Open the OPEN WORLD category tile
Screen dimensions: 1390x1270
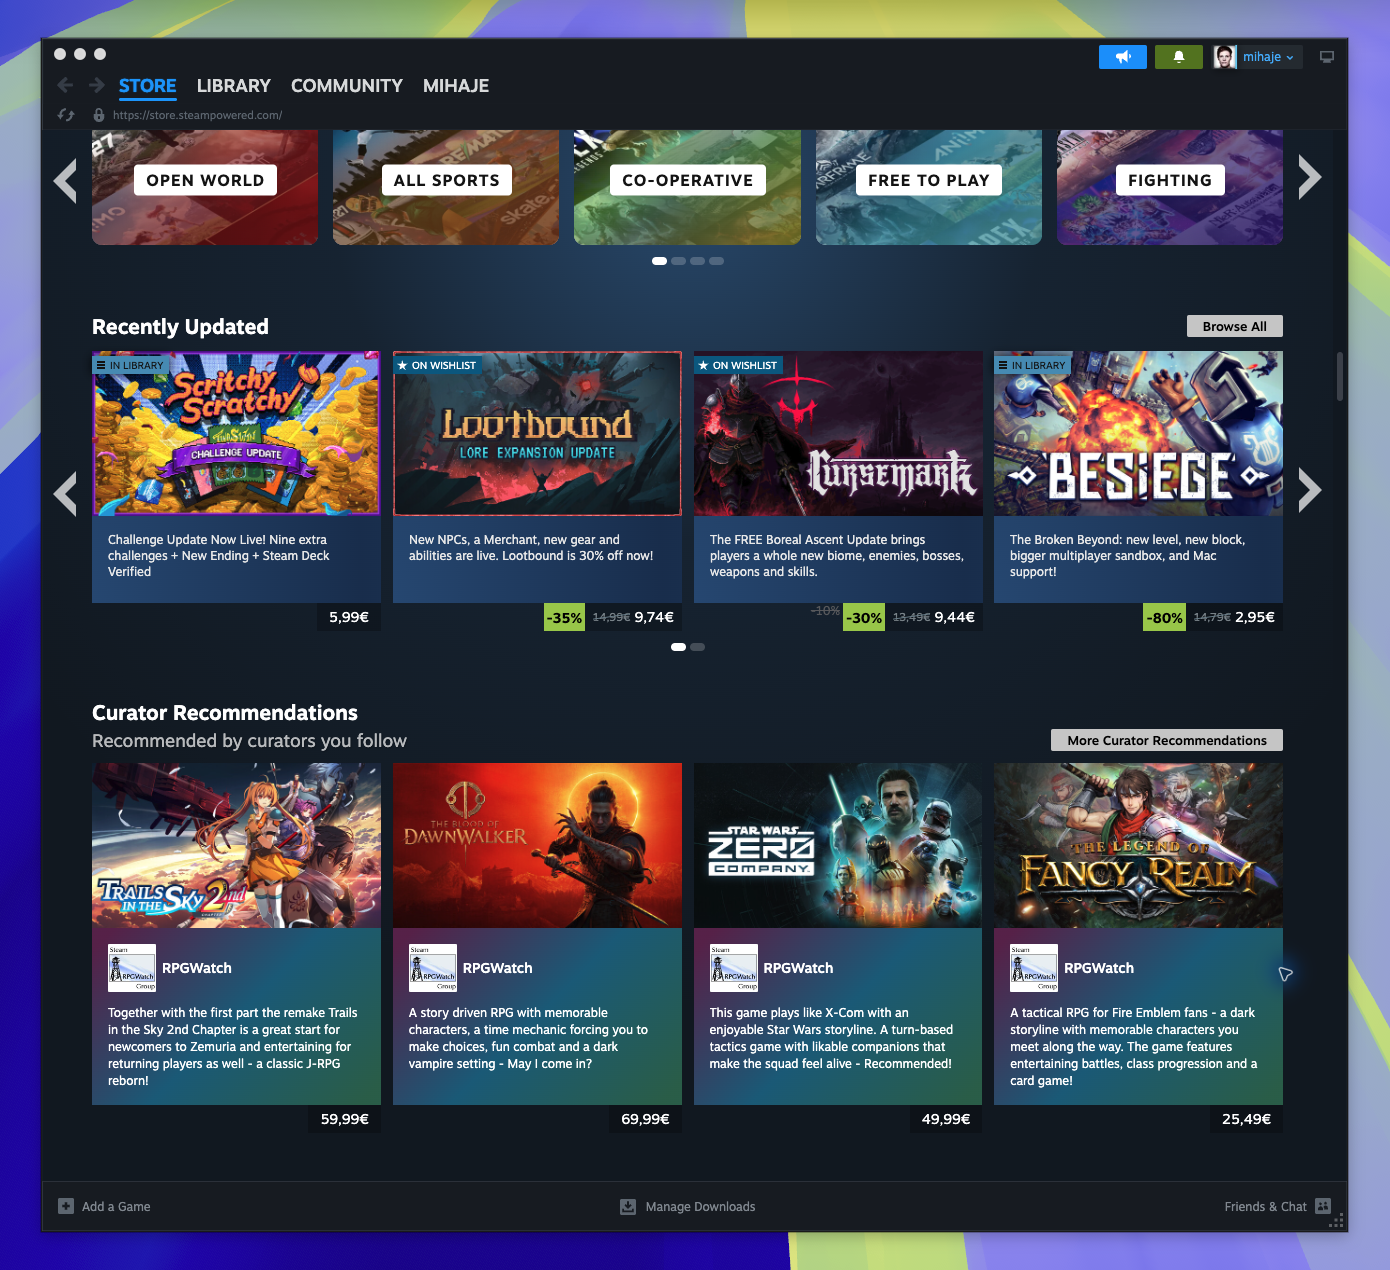pyautogui.click(x=205, y=187)
